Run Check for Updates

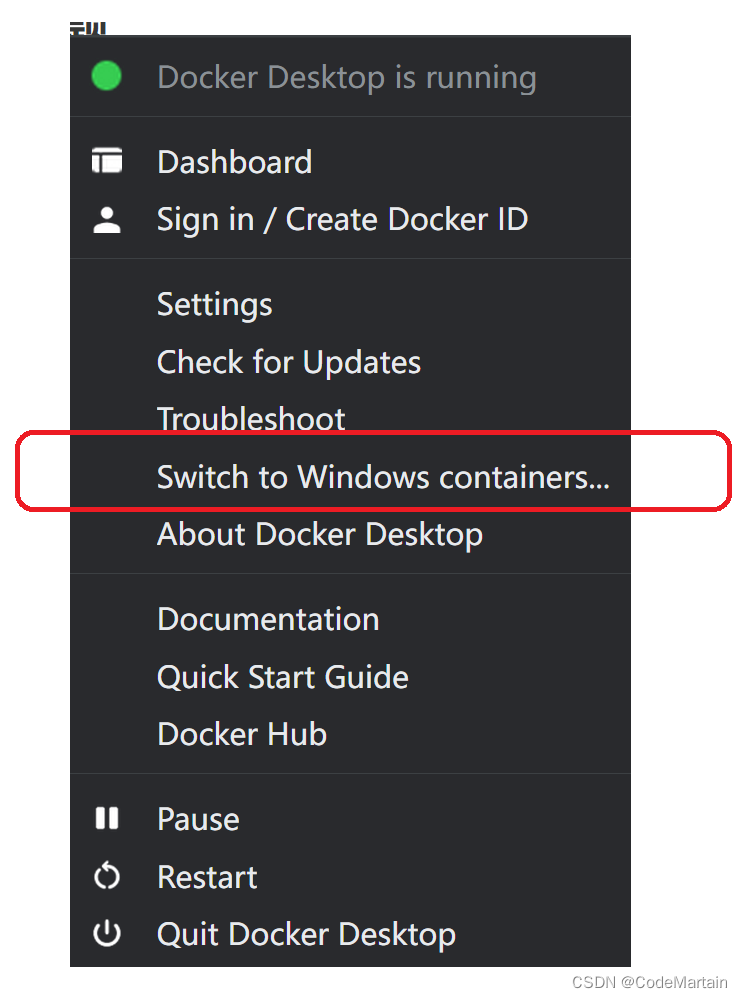[288, 362]
